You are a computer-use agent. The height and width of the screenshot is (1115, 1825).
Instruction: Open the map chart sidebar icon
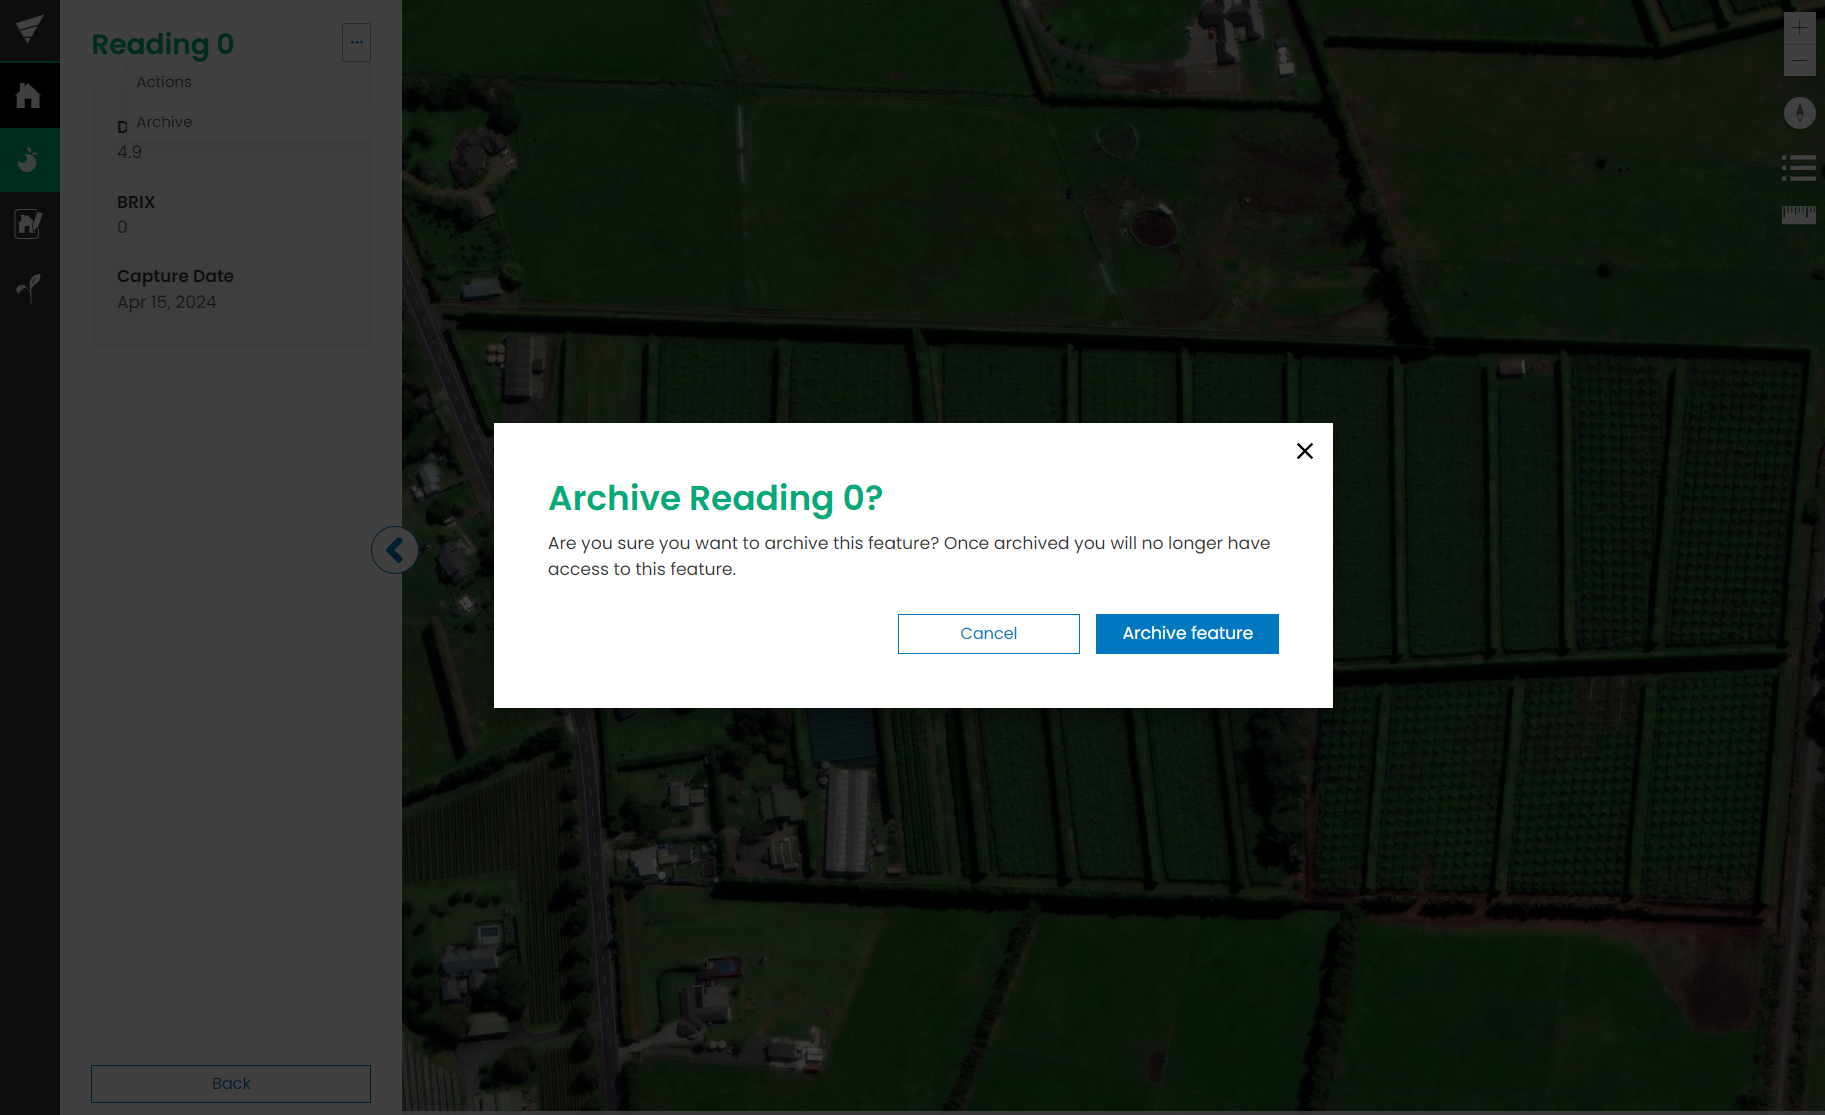coord(29,224)
